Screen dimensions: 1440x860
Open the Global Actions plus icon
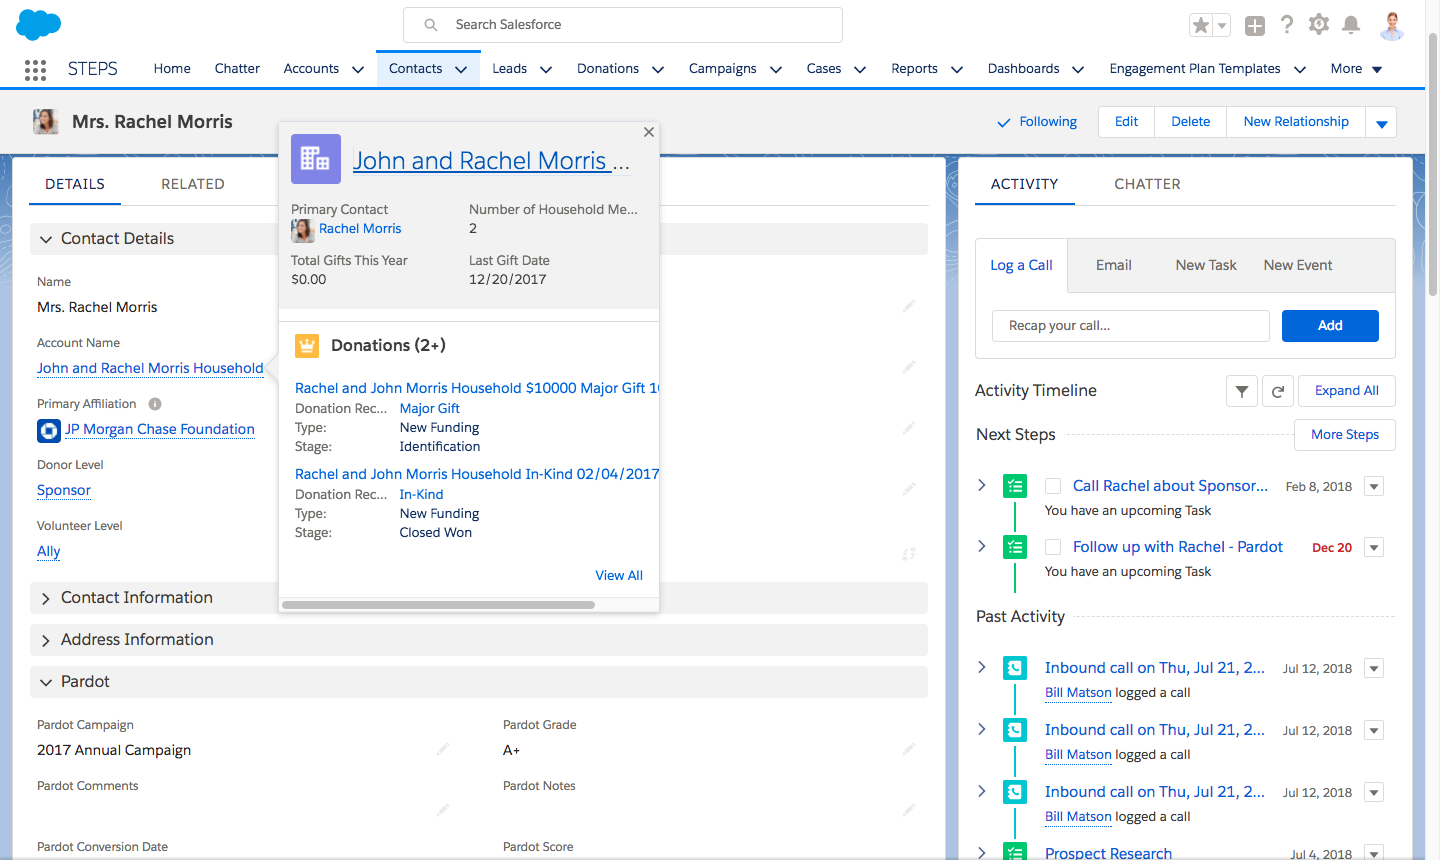point(1255,26)
